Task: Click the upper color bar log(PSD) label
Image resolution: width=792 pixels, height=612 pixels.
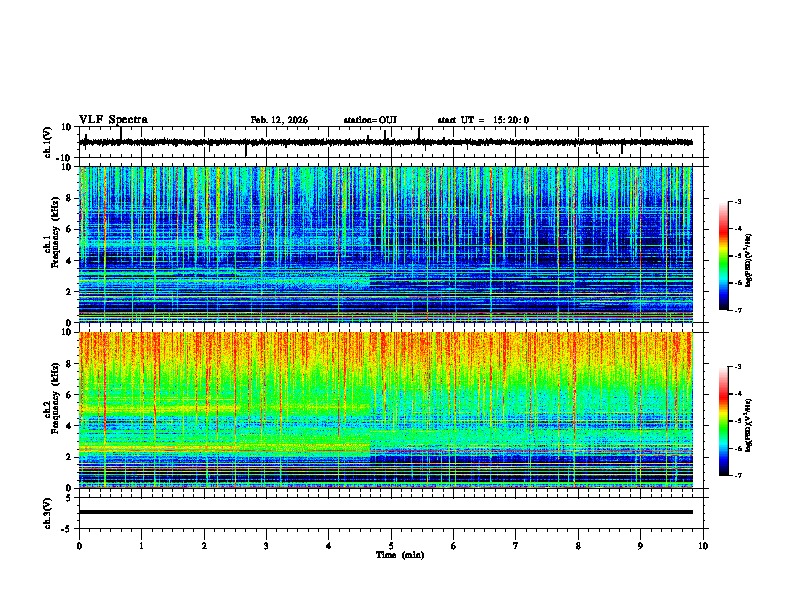Action: 749,260
